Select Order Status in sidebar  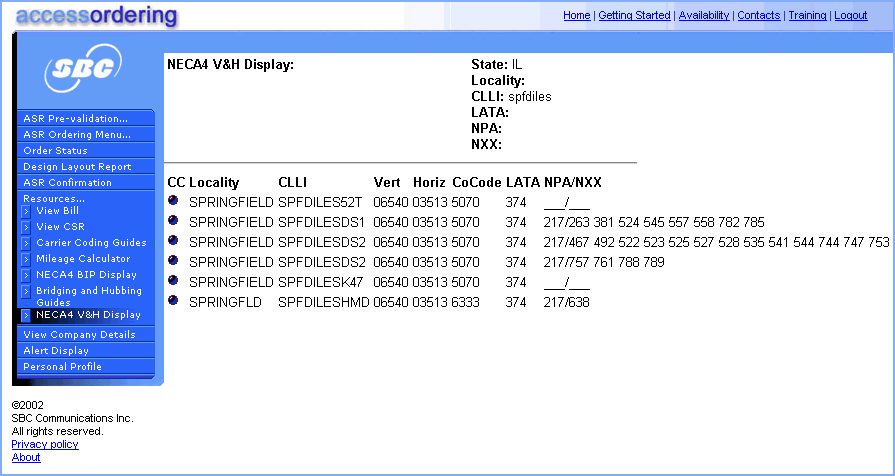tap(55, 150)
